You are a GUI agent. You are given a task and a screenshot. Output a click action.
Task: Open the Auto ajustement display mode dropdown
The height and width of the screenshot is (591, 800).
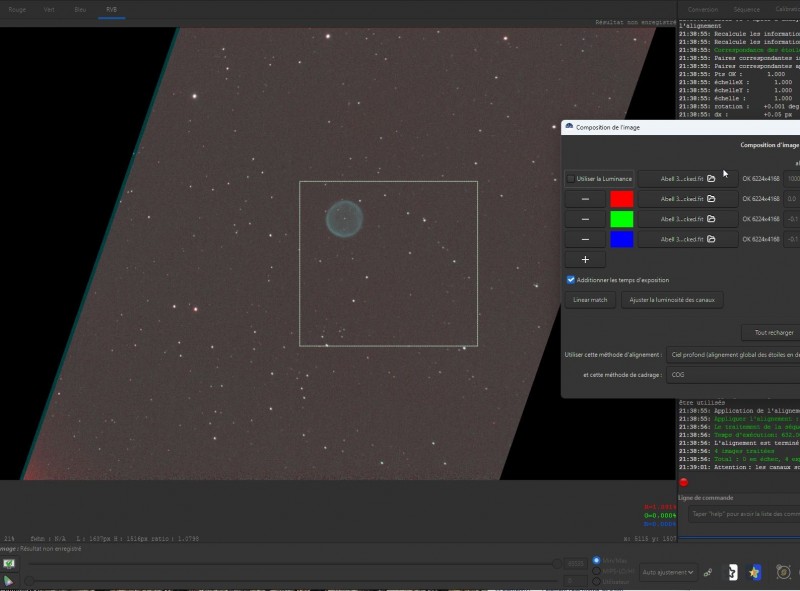pos(667,572)
